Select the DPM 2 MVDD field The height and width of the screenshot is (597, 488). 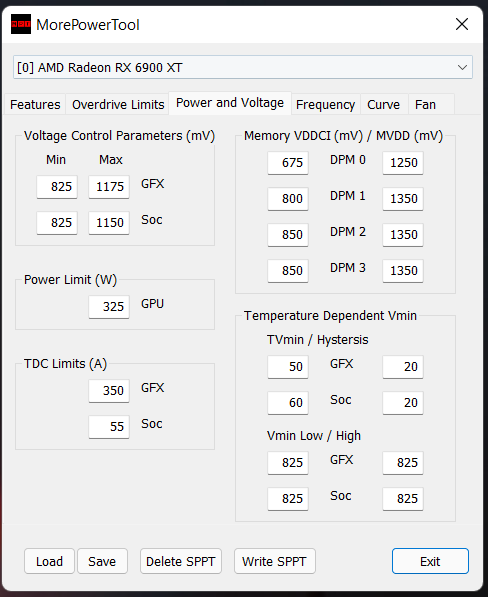[x=403, y=235]
